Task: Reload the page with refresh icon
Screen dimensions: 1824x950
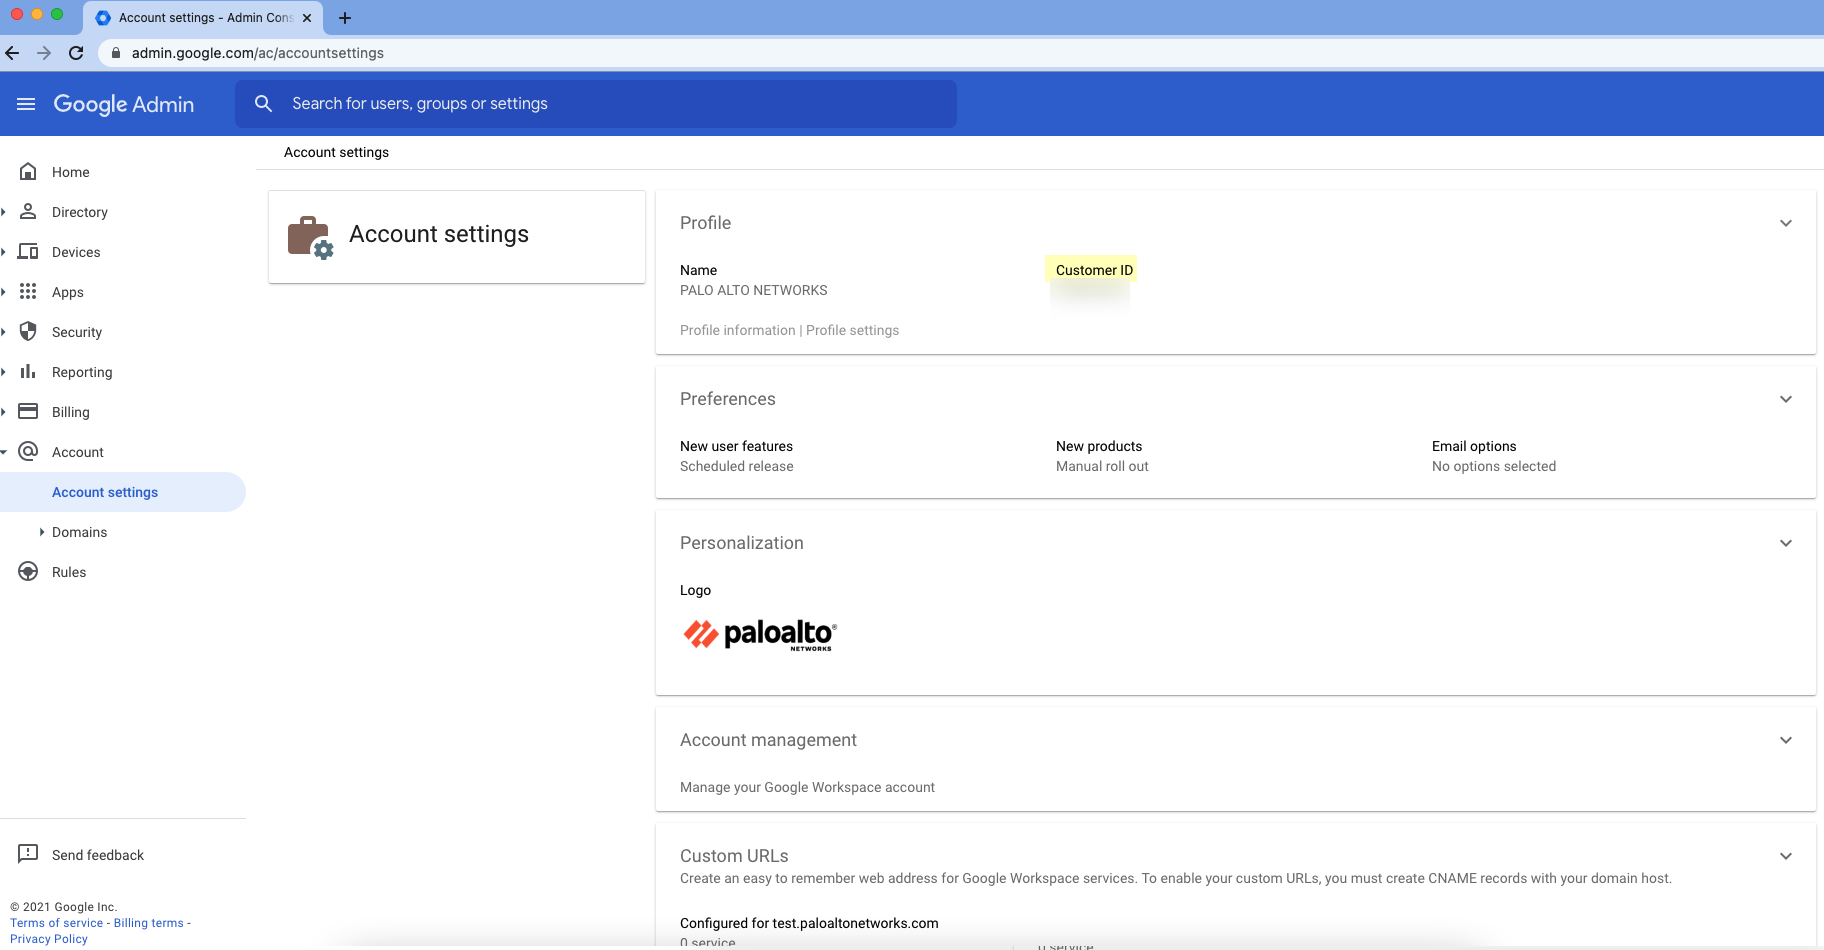Action: 76,53
